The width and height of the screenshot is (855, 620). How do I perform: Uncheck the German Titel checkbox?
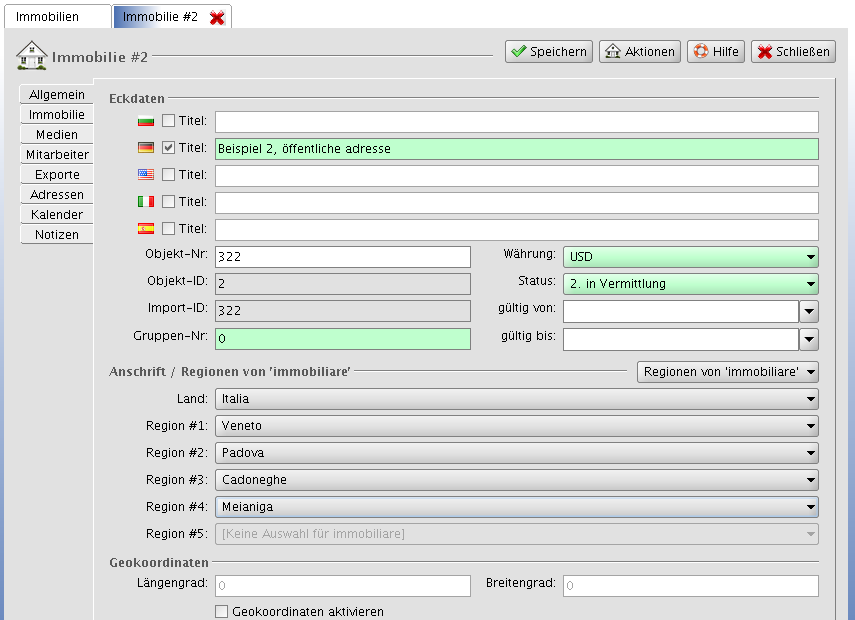[x=168, y=148]
